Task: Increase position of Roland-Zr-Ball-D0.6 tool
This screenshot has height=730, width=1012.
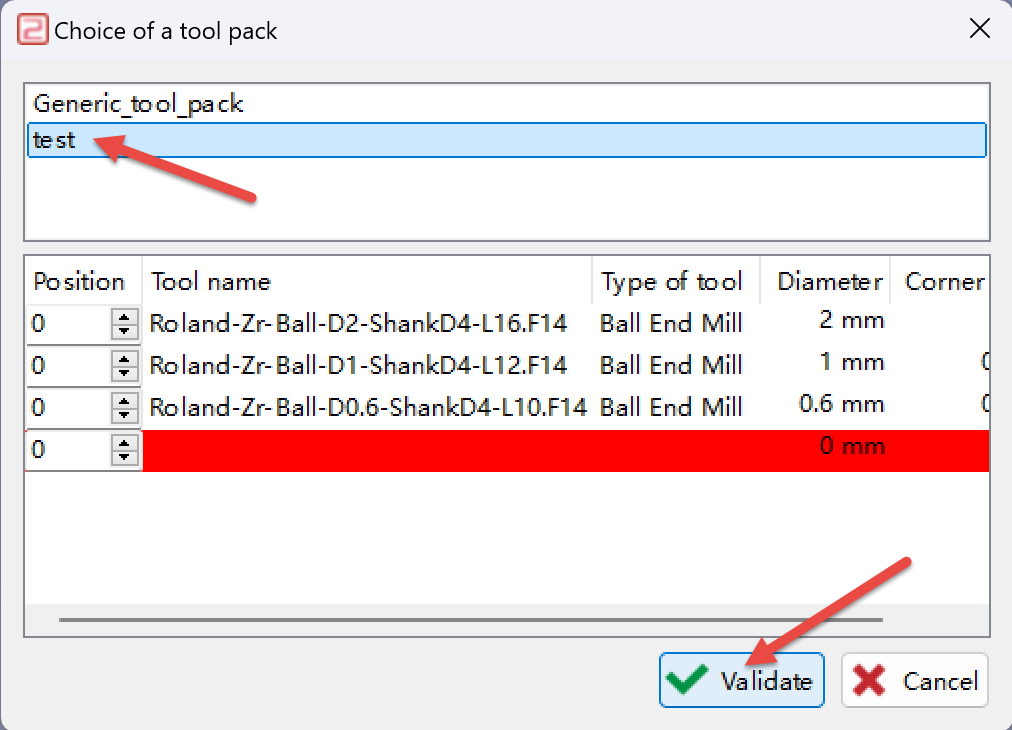Action: (124, 400)
